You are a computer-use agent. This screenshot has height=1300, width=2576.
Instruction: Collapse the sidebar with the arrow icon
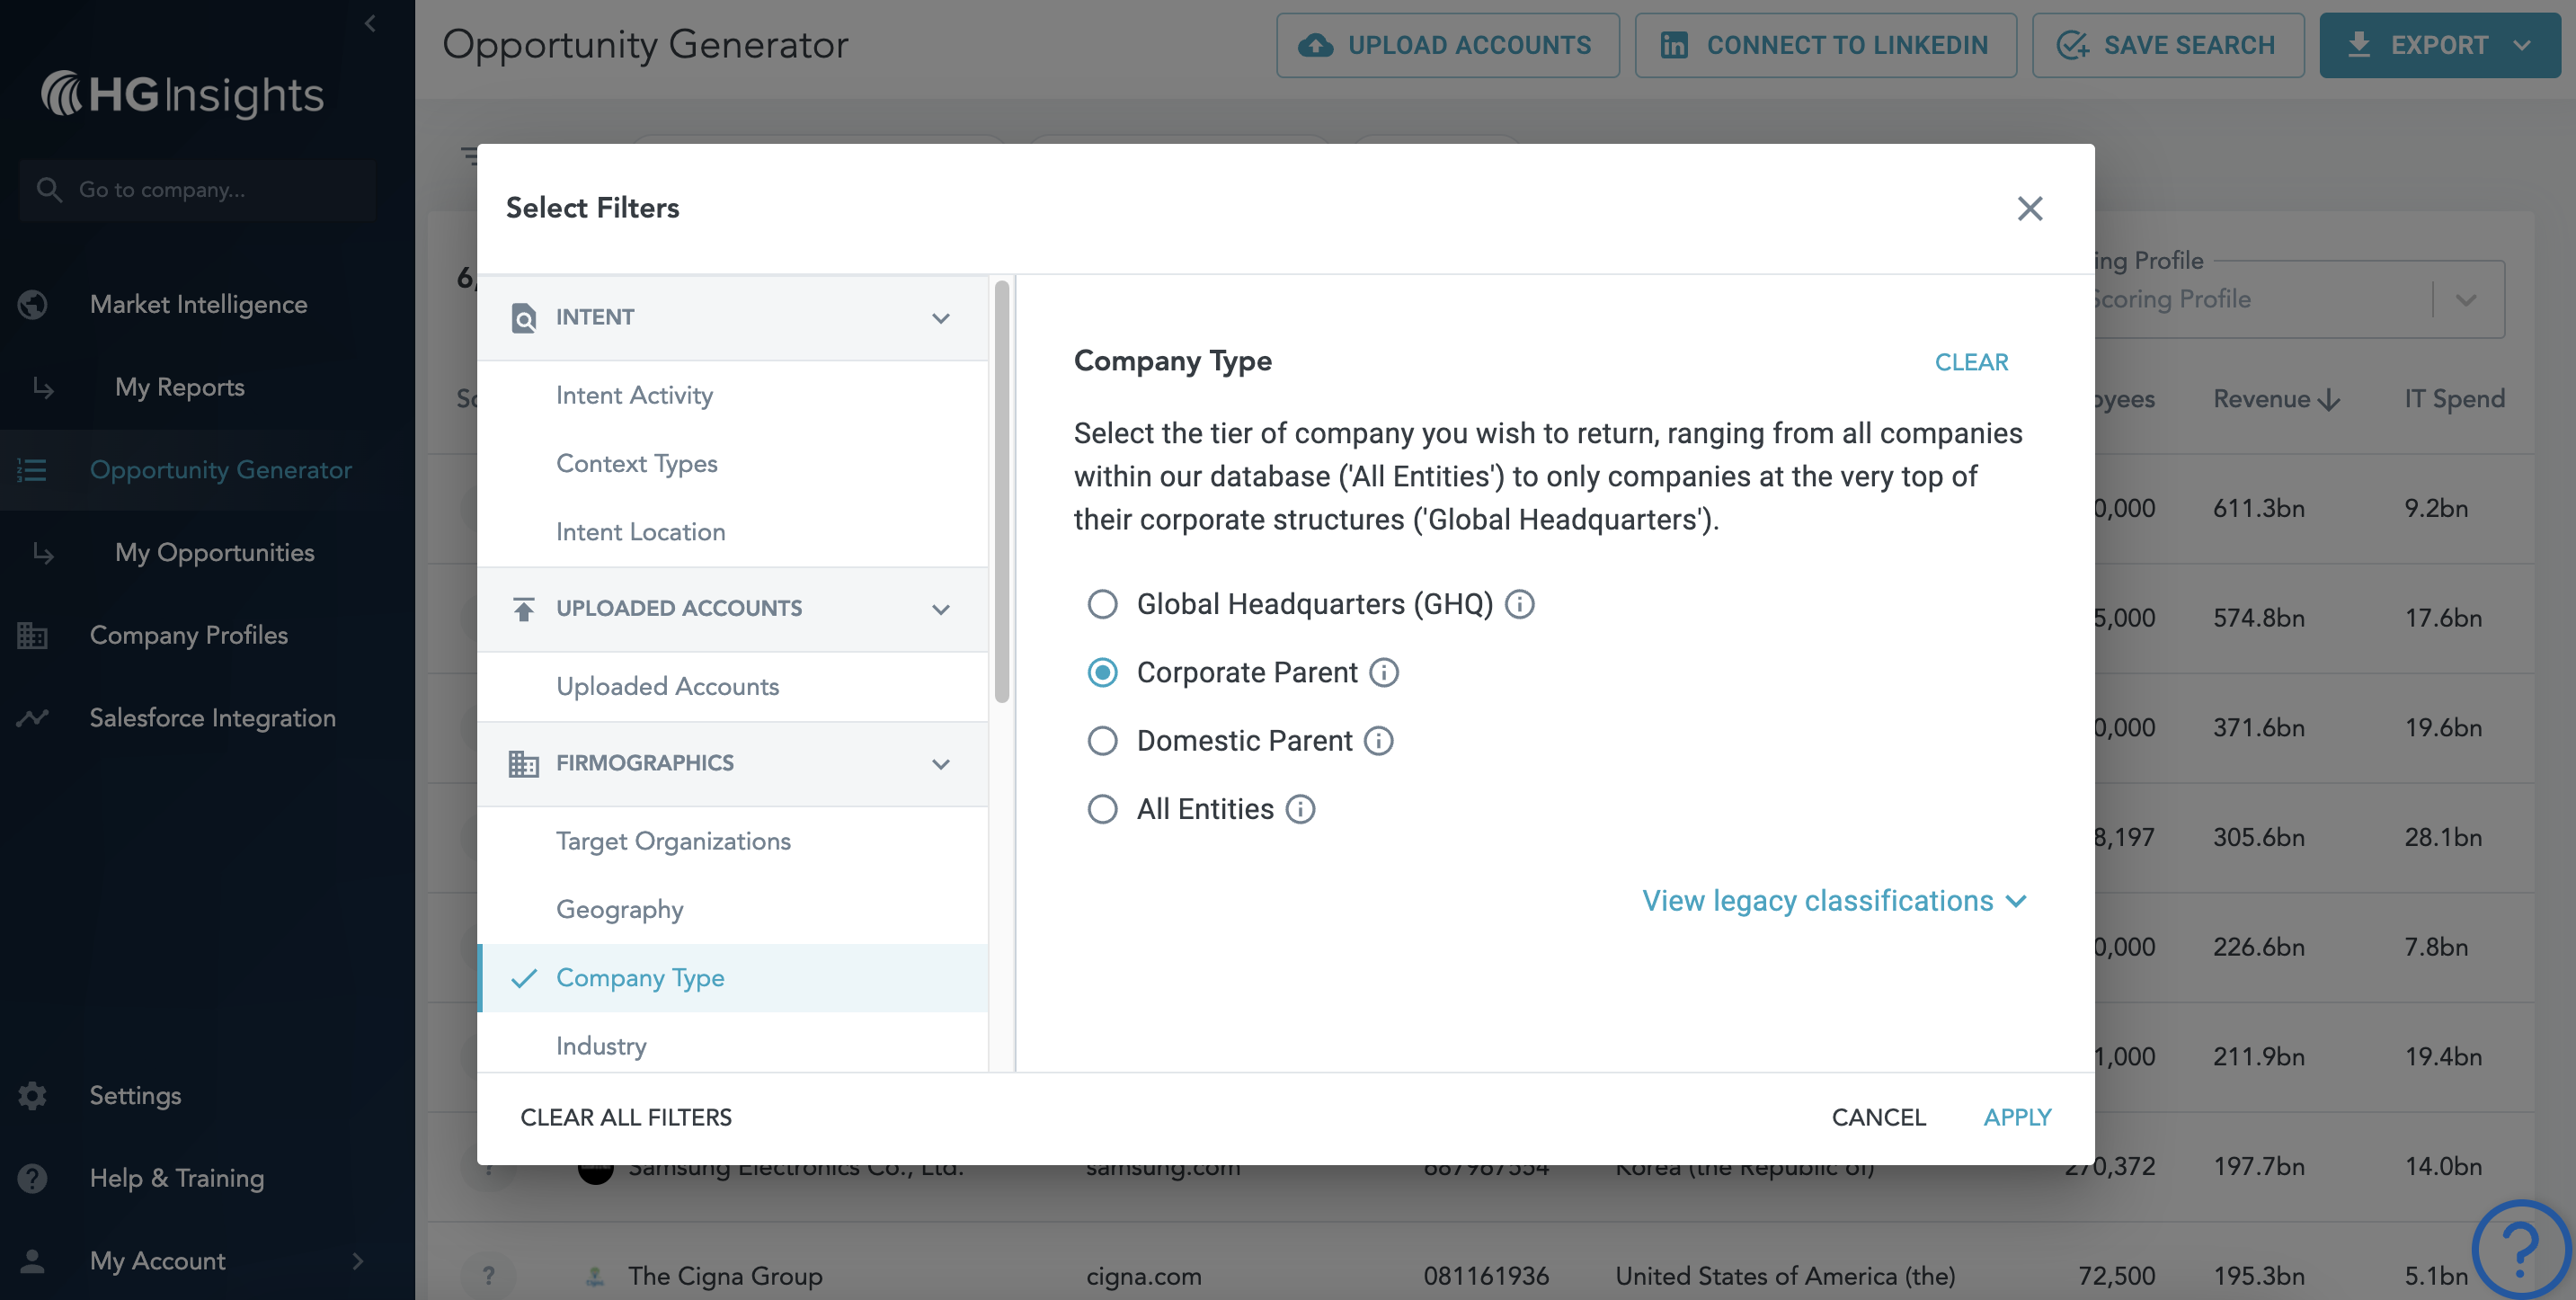point(370,23)
